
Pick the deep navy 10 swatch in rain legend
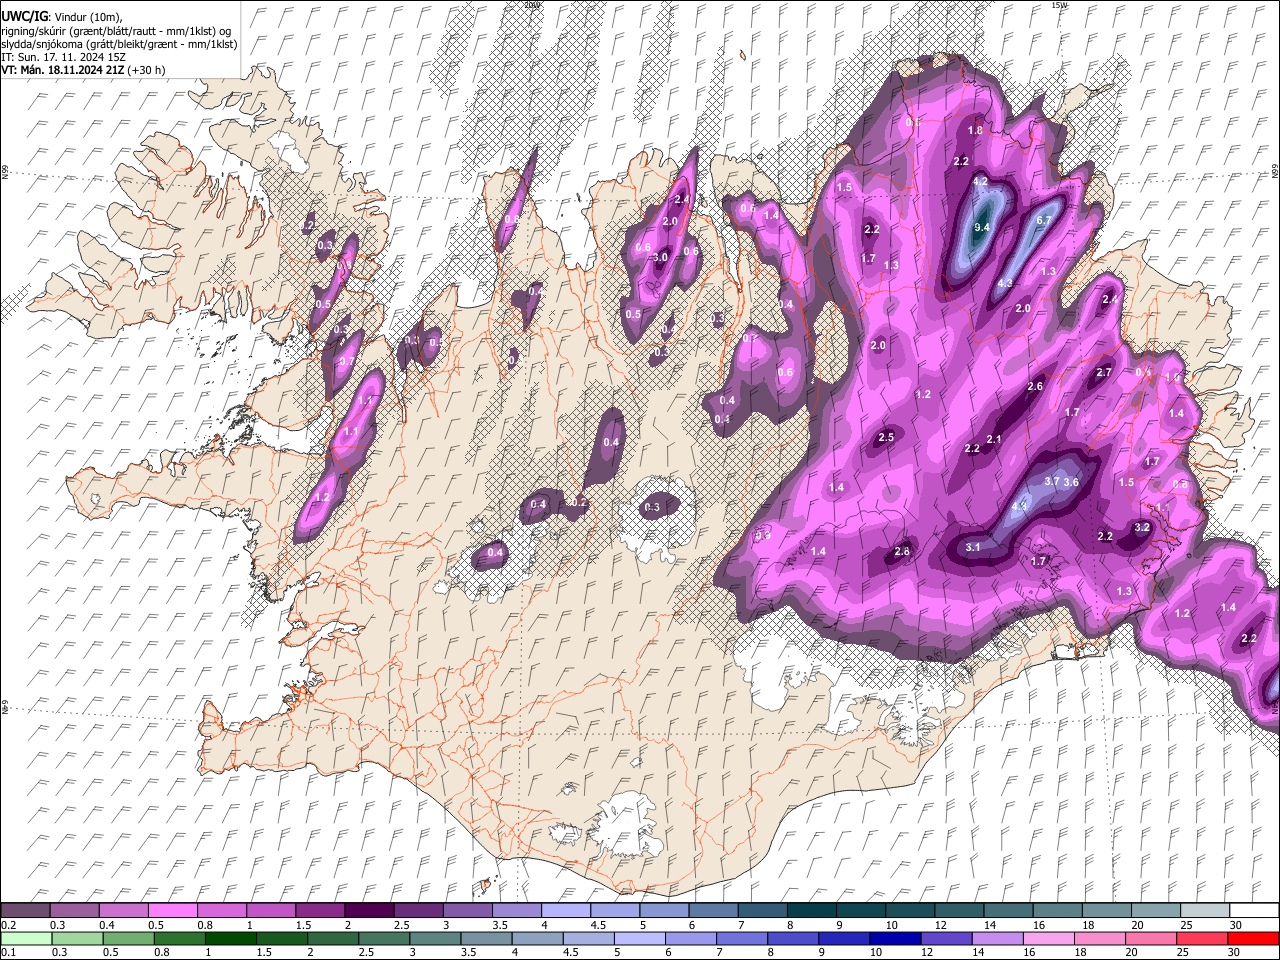[893, 938]
